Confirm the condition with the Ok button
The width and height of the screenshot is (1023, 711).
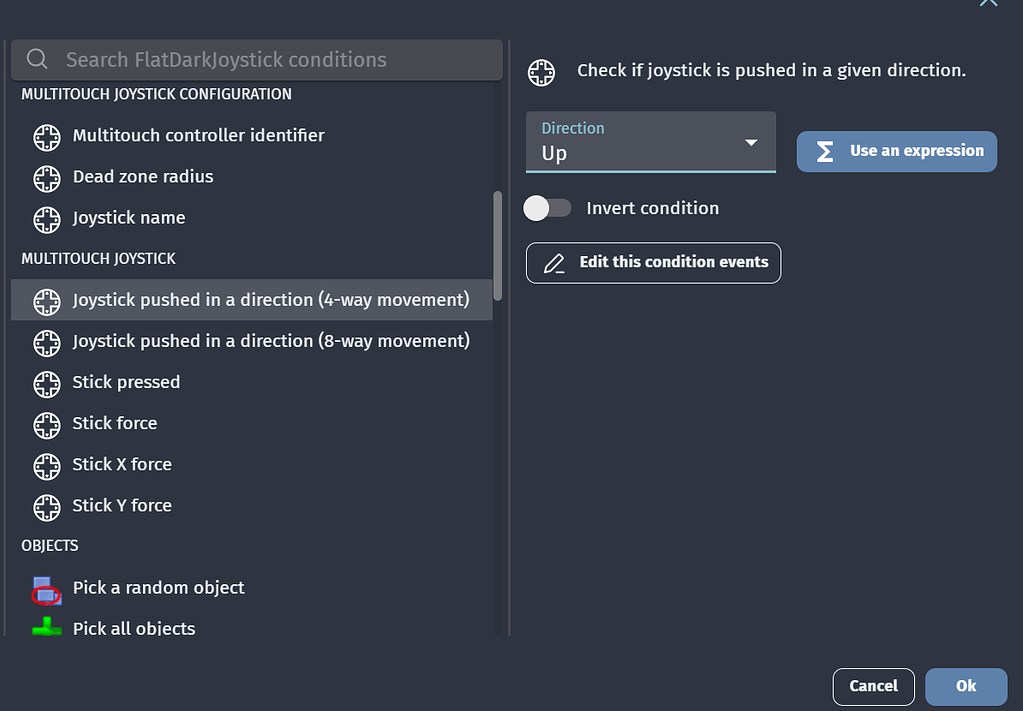(x=964, y=686)
